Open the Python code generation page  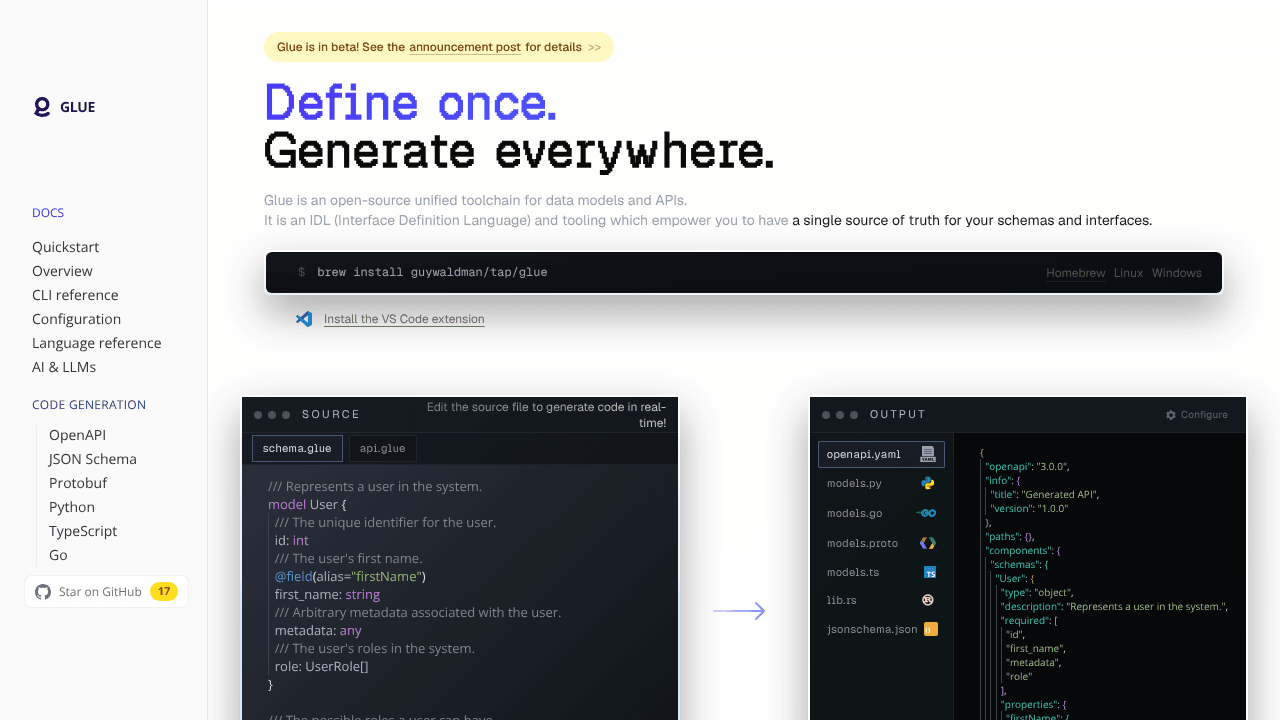point(72,507)
